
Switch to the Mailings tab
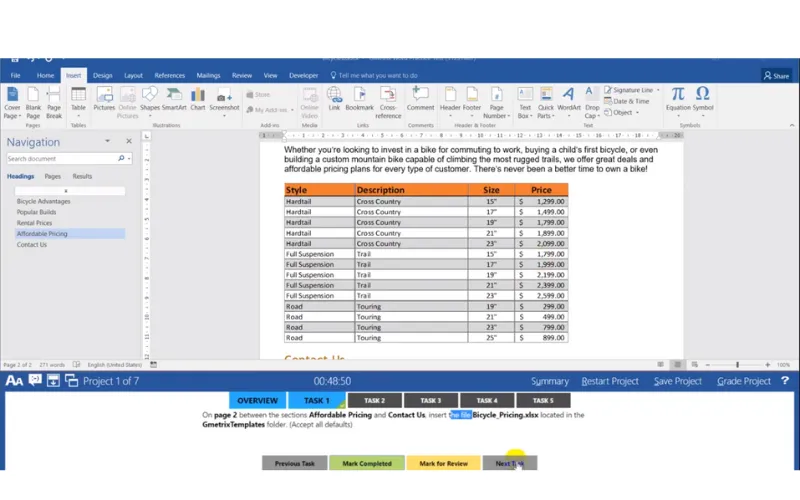[208, 76]
